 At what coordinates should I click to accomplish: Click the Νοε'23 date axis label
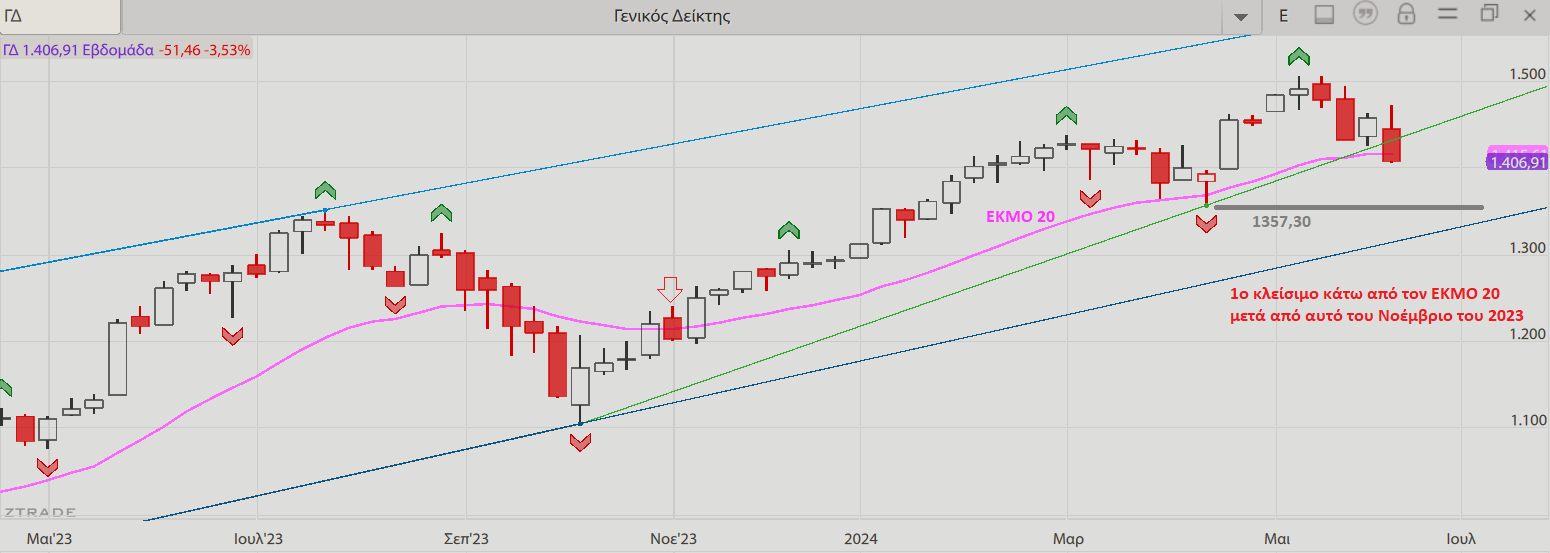[674, 538]
